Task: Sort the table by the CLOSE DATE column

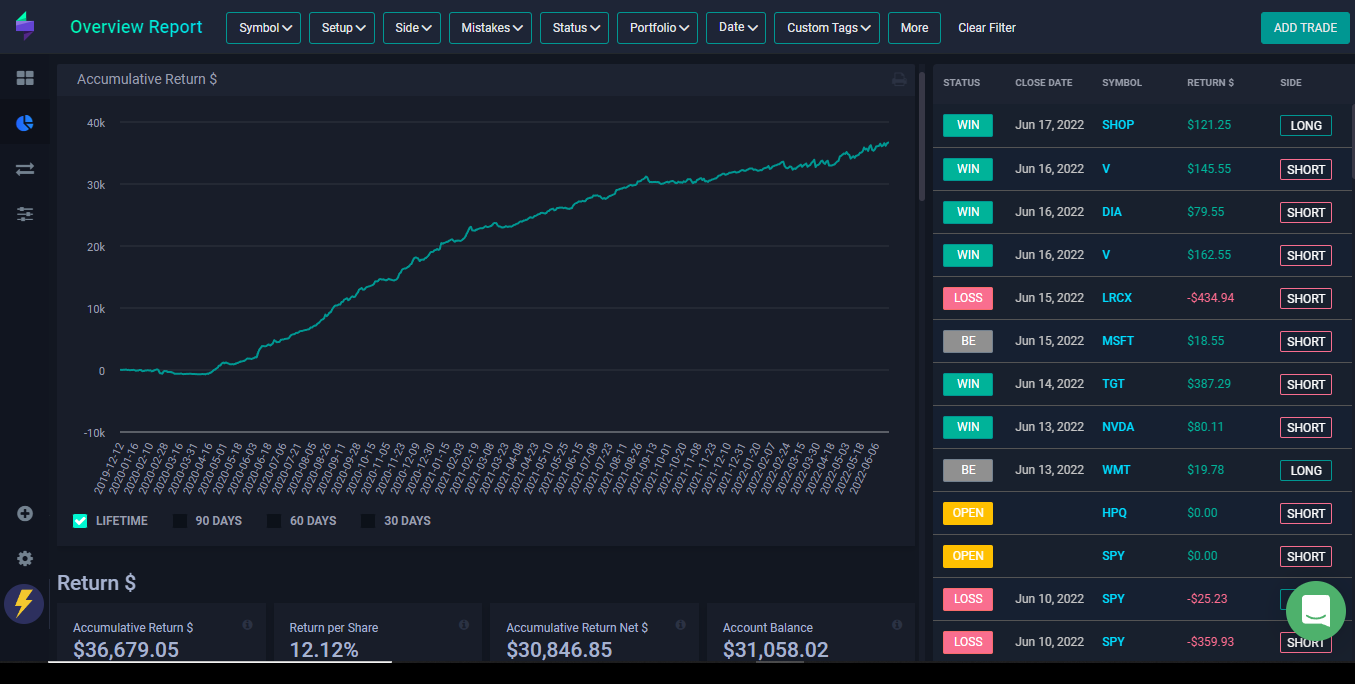Action: (x=1043, y=83)
